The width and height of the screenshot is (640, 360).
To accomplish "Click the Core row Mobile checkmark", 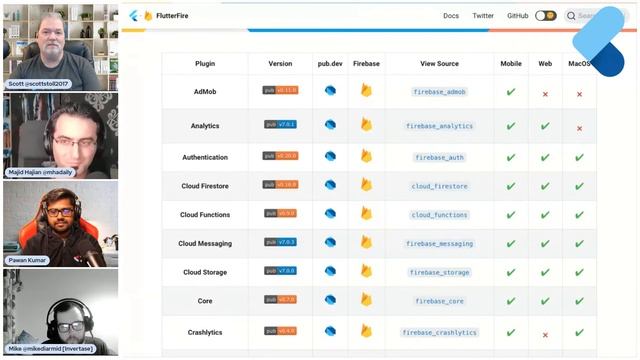I will (x=511, y=301).
